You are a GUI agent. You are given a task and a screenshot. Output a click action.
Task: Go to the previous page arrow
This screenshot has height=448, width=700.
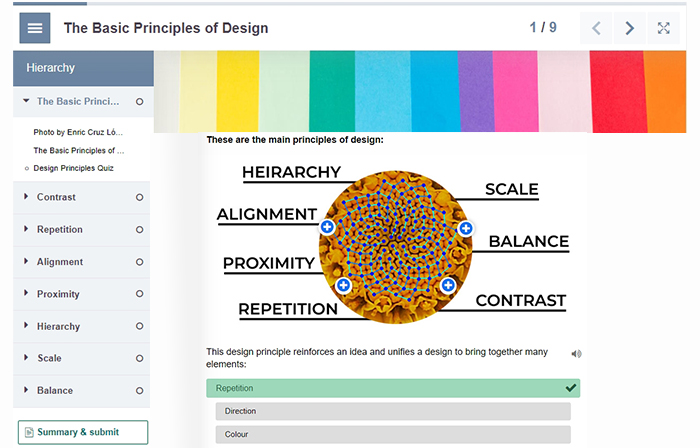point(596,28)
